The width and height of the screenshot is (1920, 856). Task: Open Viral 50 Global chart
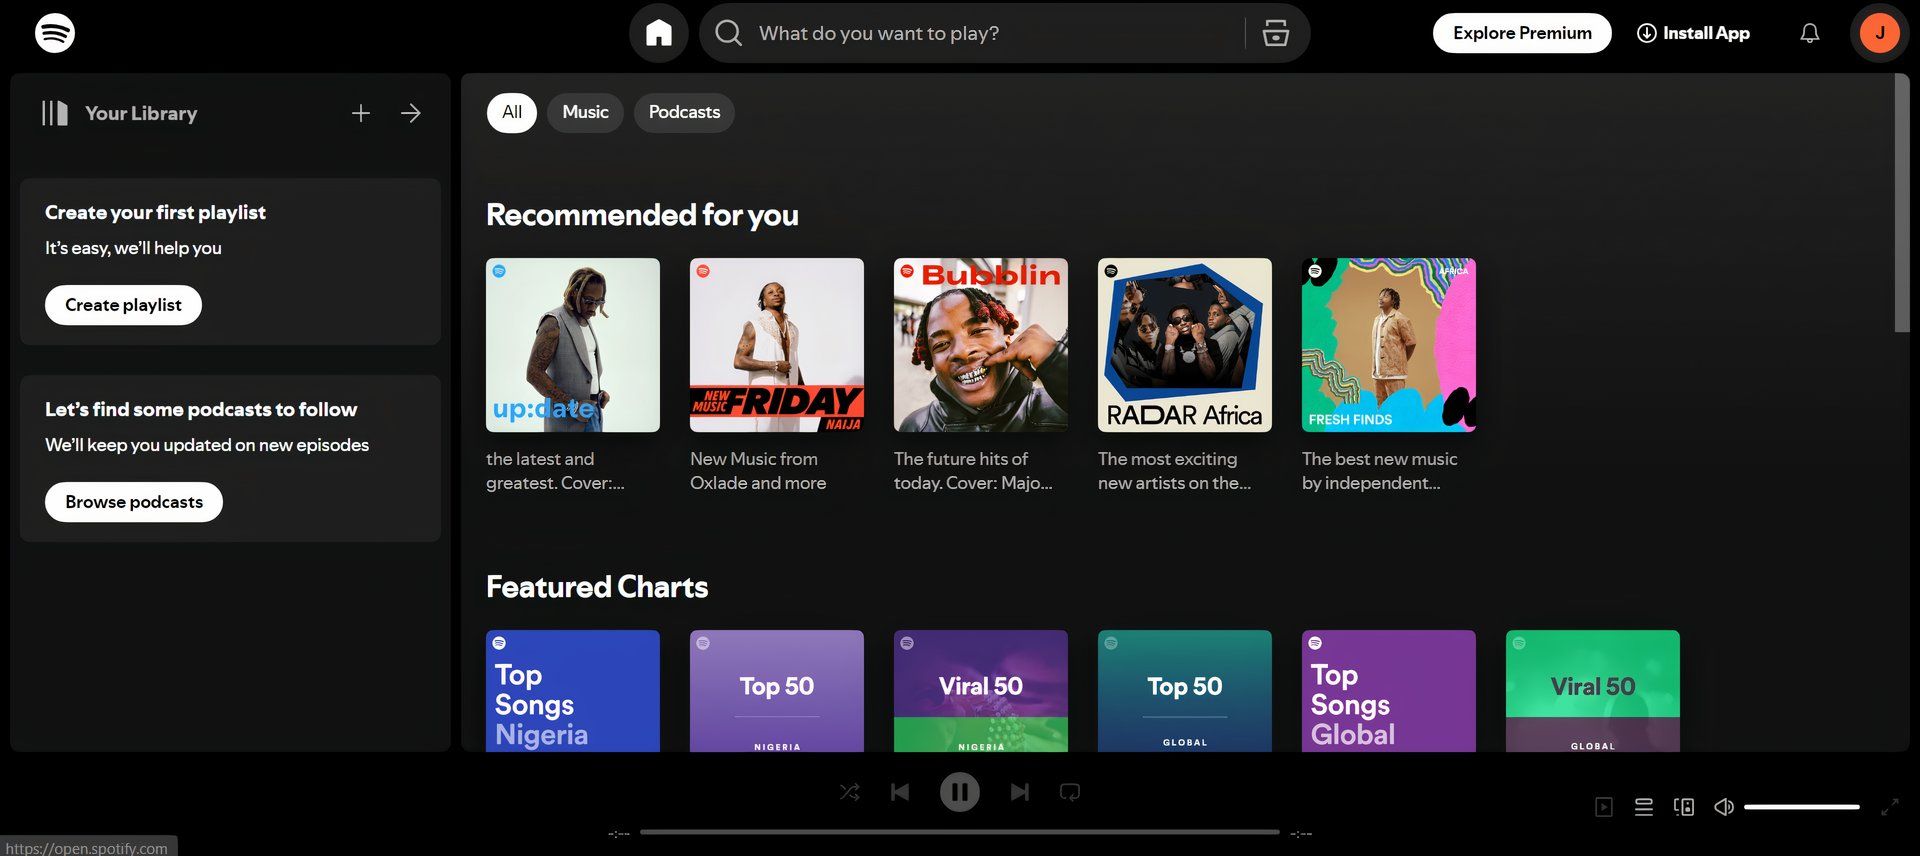(x=1593, y=691)
